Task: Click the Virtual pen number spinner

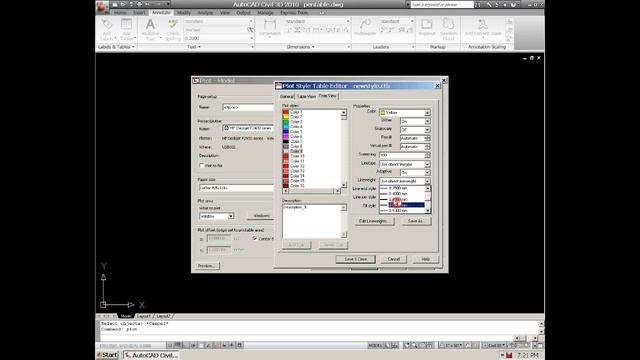Action: [427, 147]
